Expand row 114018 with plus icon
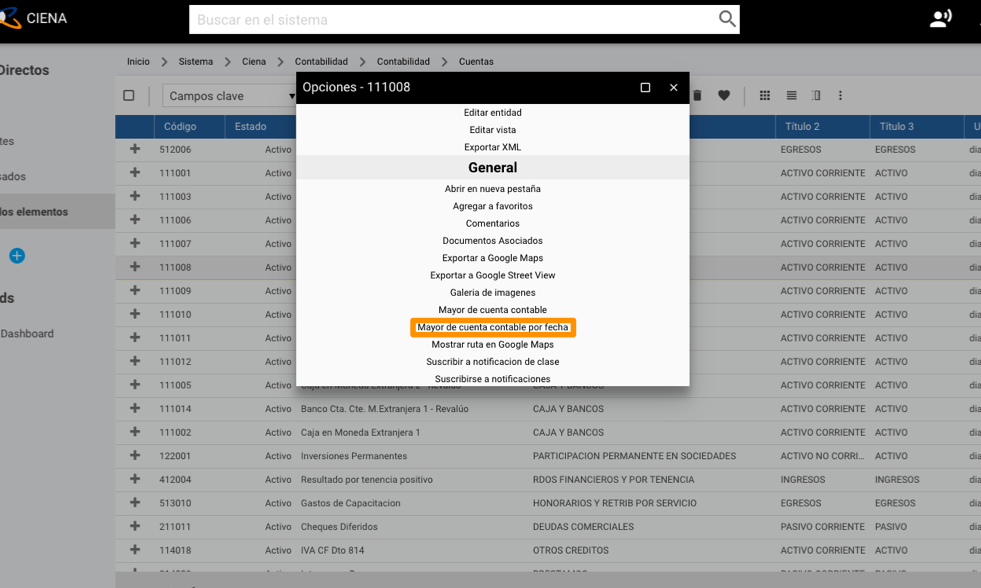 [135, 550]
